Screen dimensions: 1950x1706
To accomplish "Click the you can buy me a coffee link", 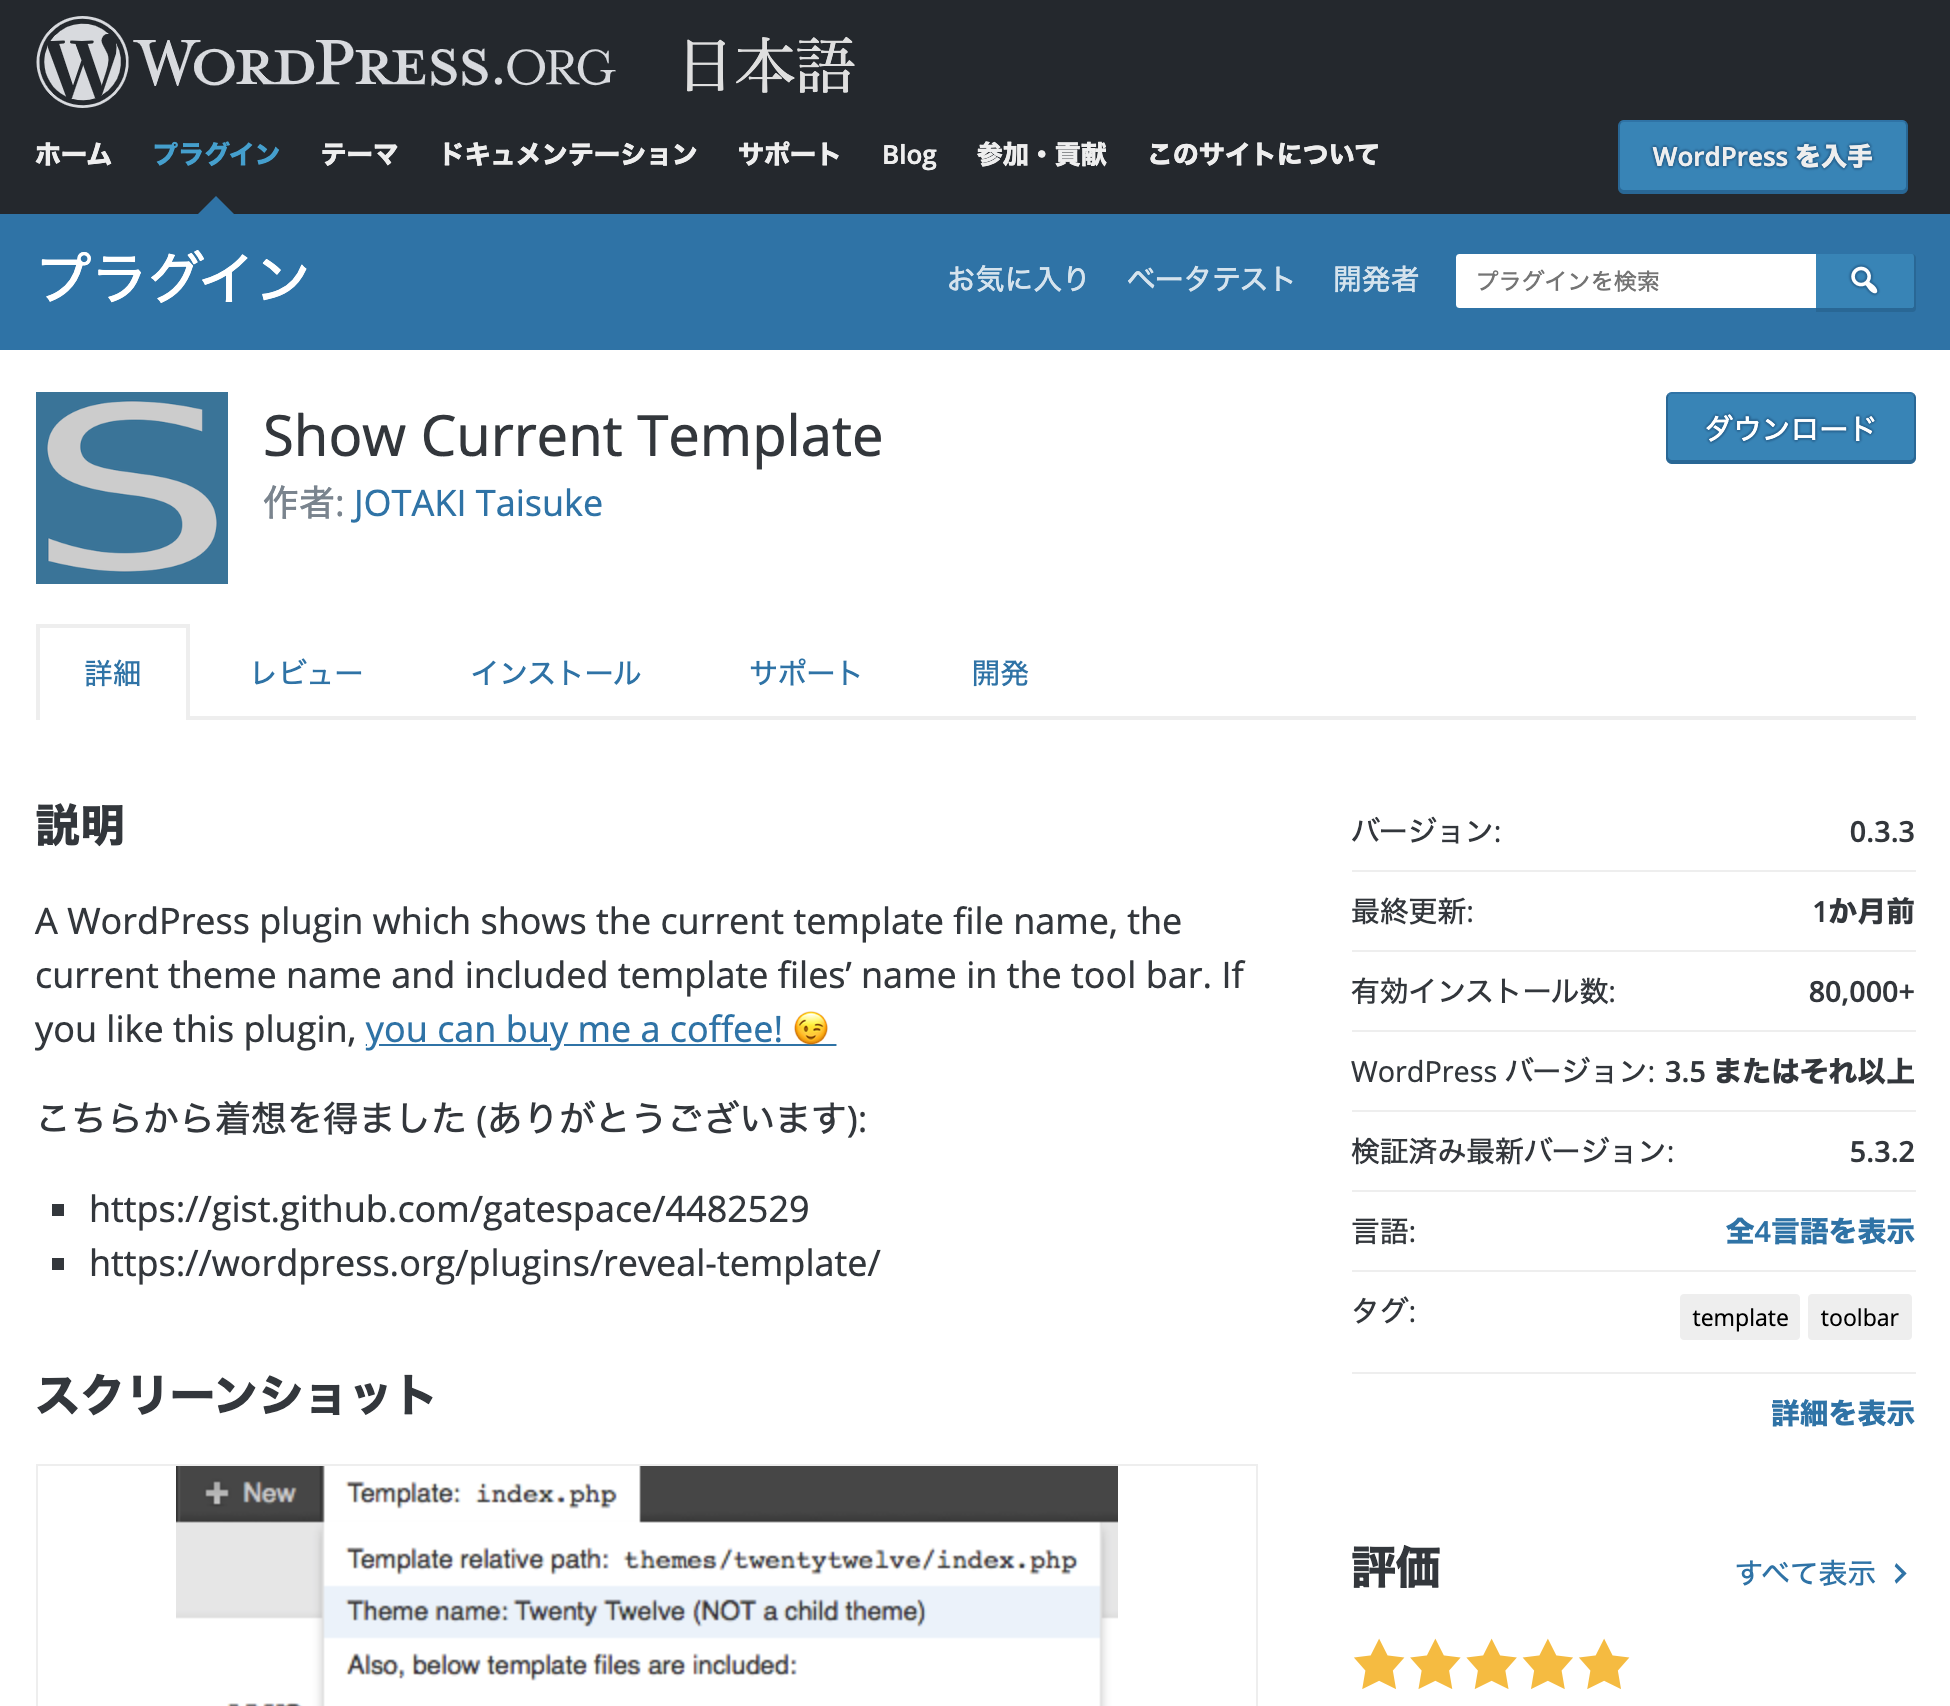I will point(600,1029).
